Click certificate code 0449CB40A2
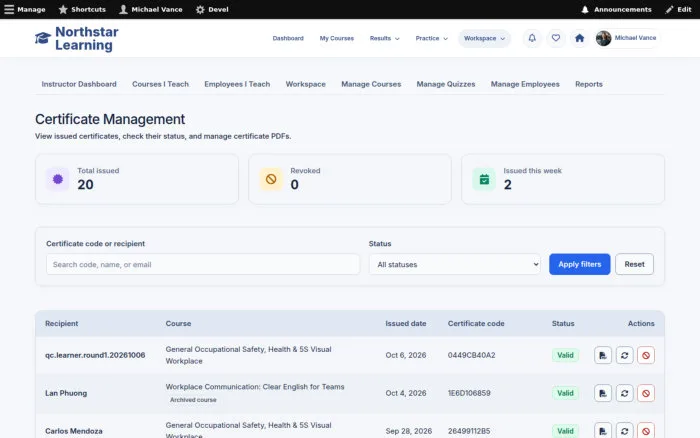Viewport: 700px width, 438px height. click(x=471, y=355)
